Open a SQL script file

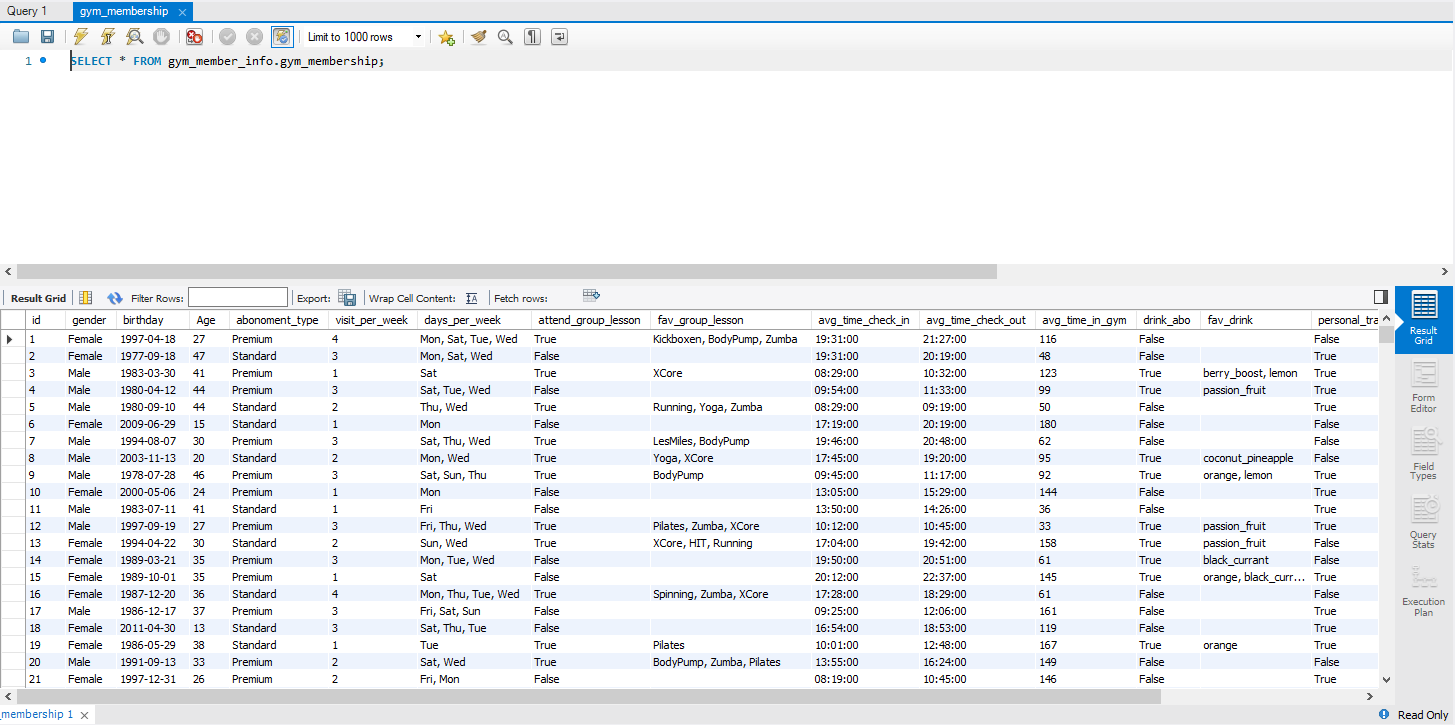[x=20, y=37]
